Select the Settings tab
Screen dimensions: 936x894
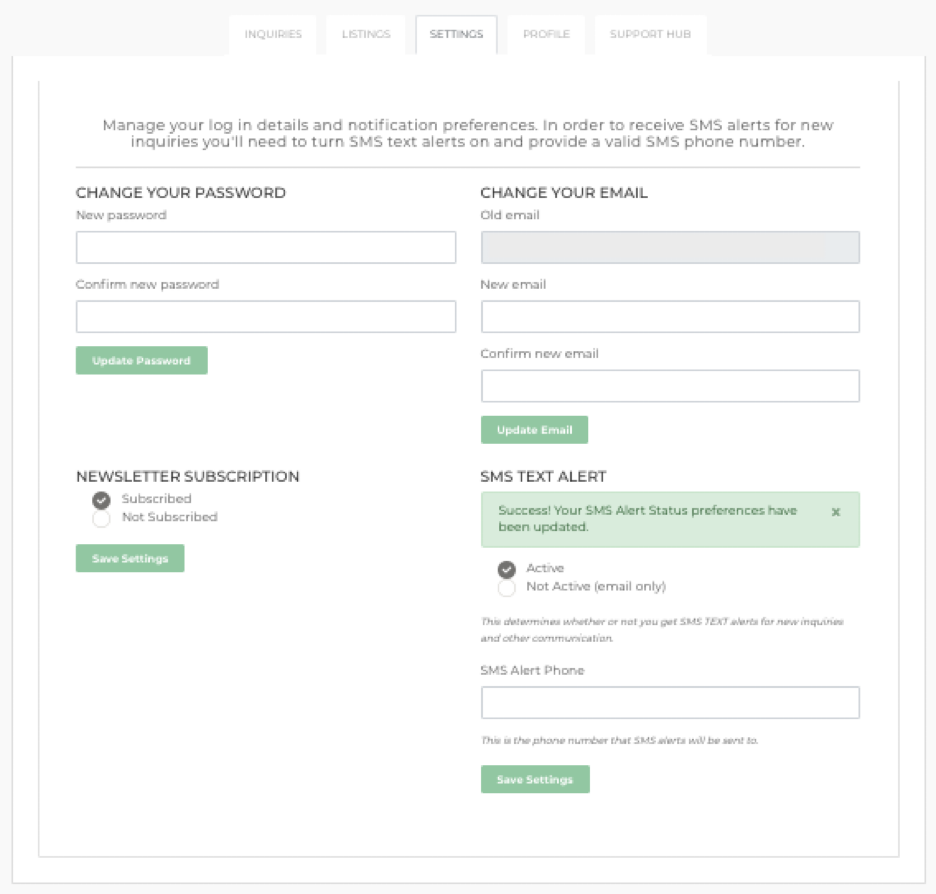pyautogui.click(x=456, y=32)
